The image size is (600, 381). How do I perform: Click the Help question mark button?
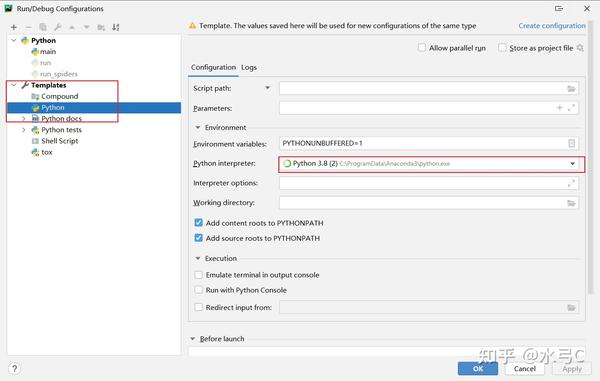click(15, 369)
